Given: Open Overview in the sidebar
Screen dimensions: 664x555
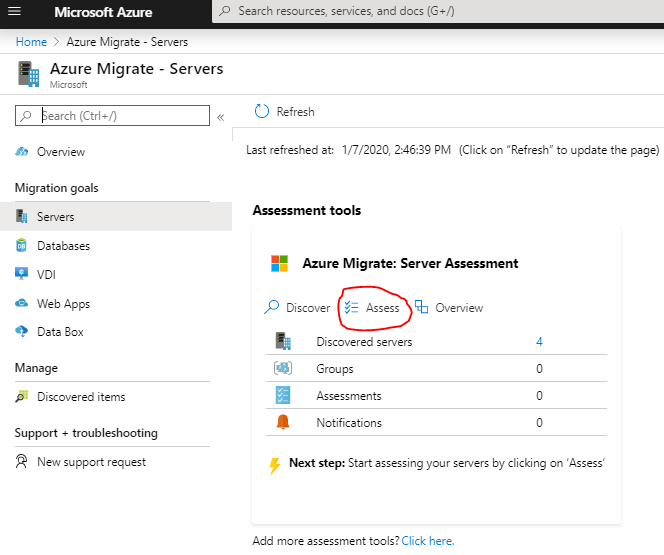Looking at the screenshot, I should click(61, 152).
